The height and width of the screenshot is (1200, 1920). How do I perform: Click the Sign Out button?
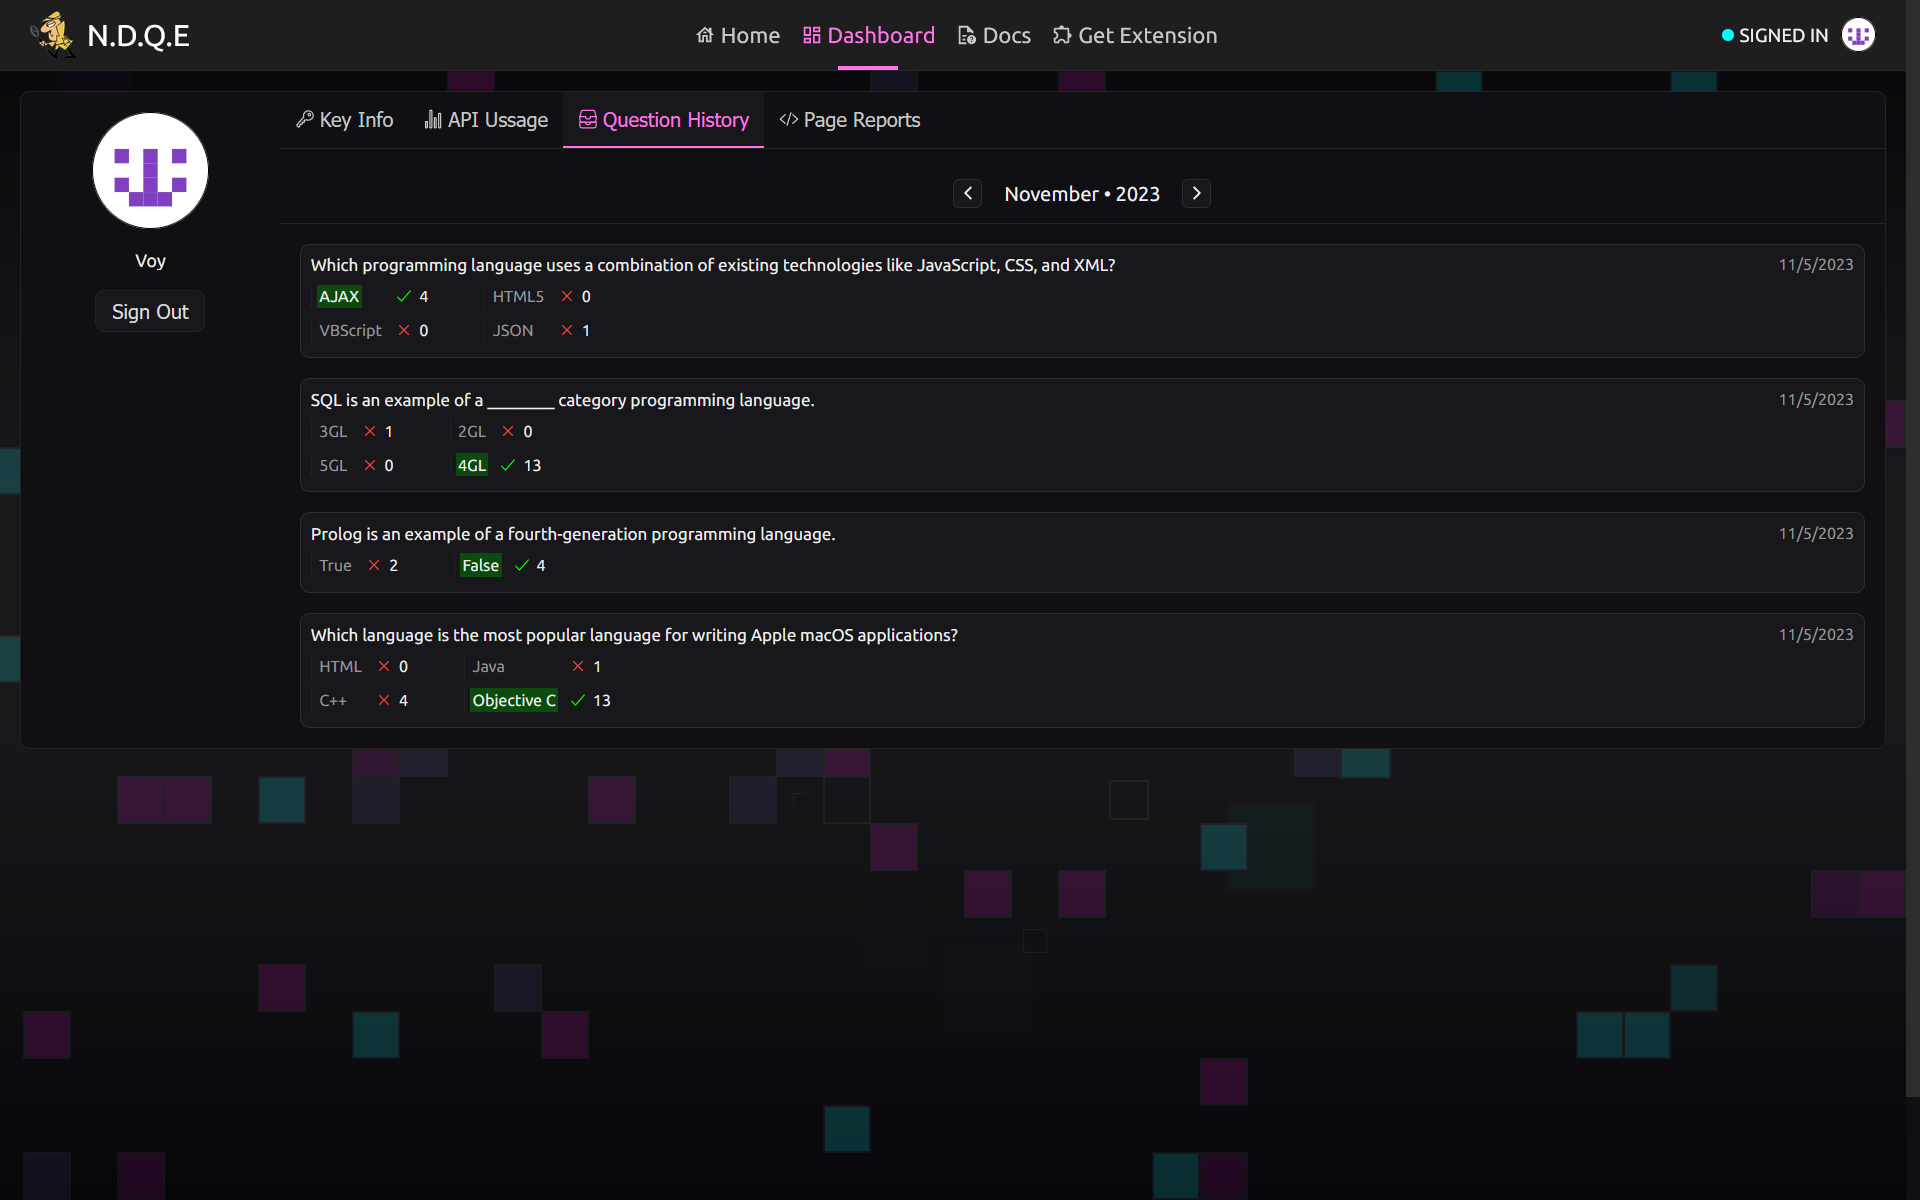point(150,312)
